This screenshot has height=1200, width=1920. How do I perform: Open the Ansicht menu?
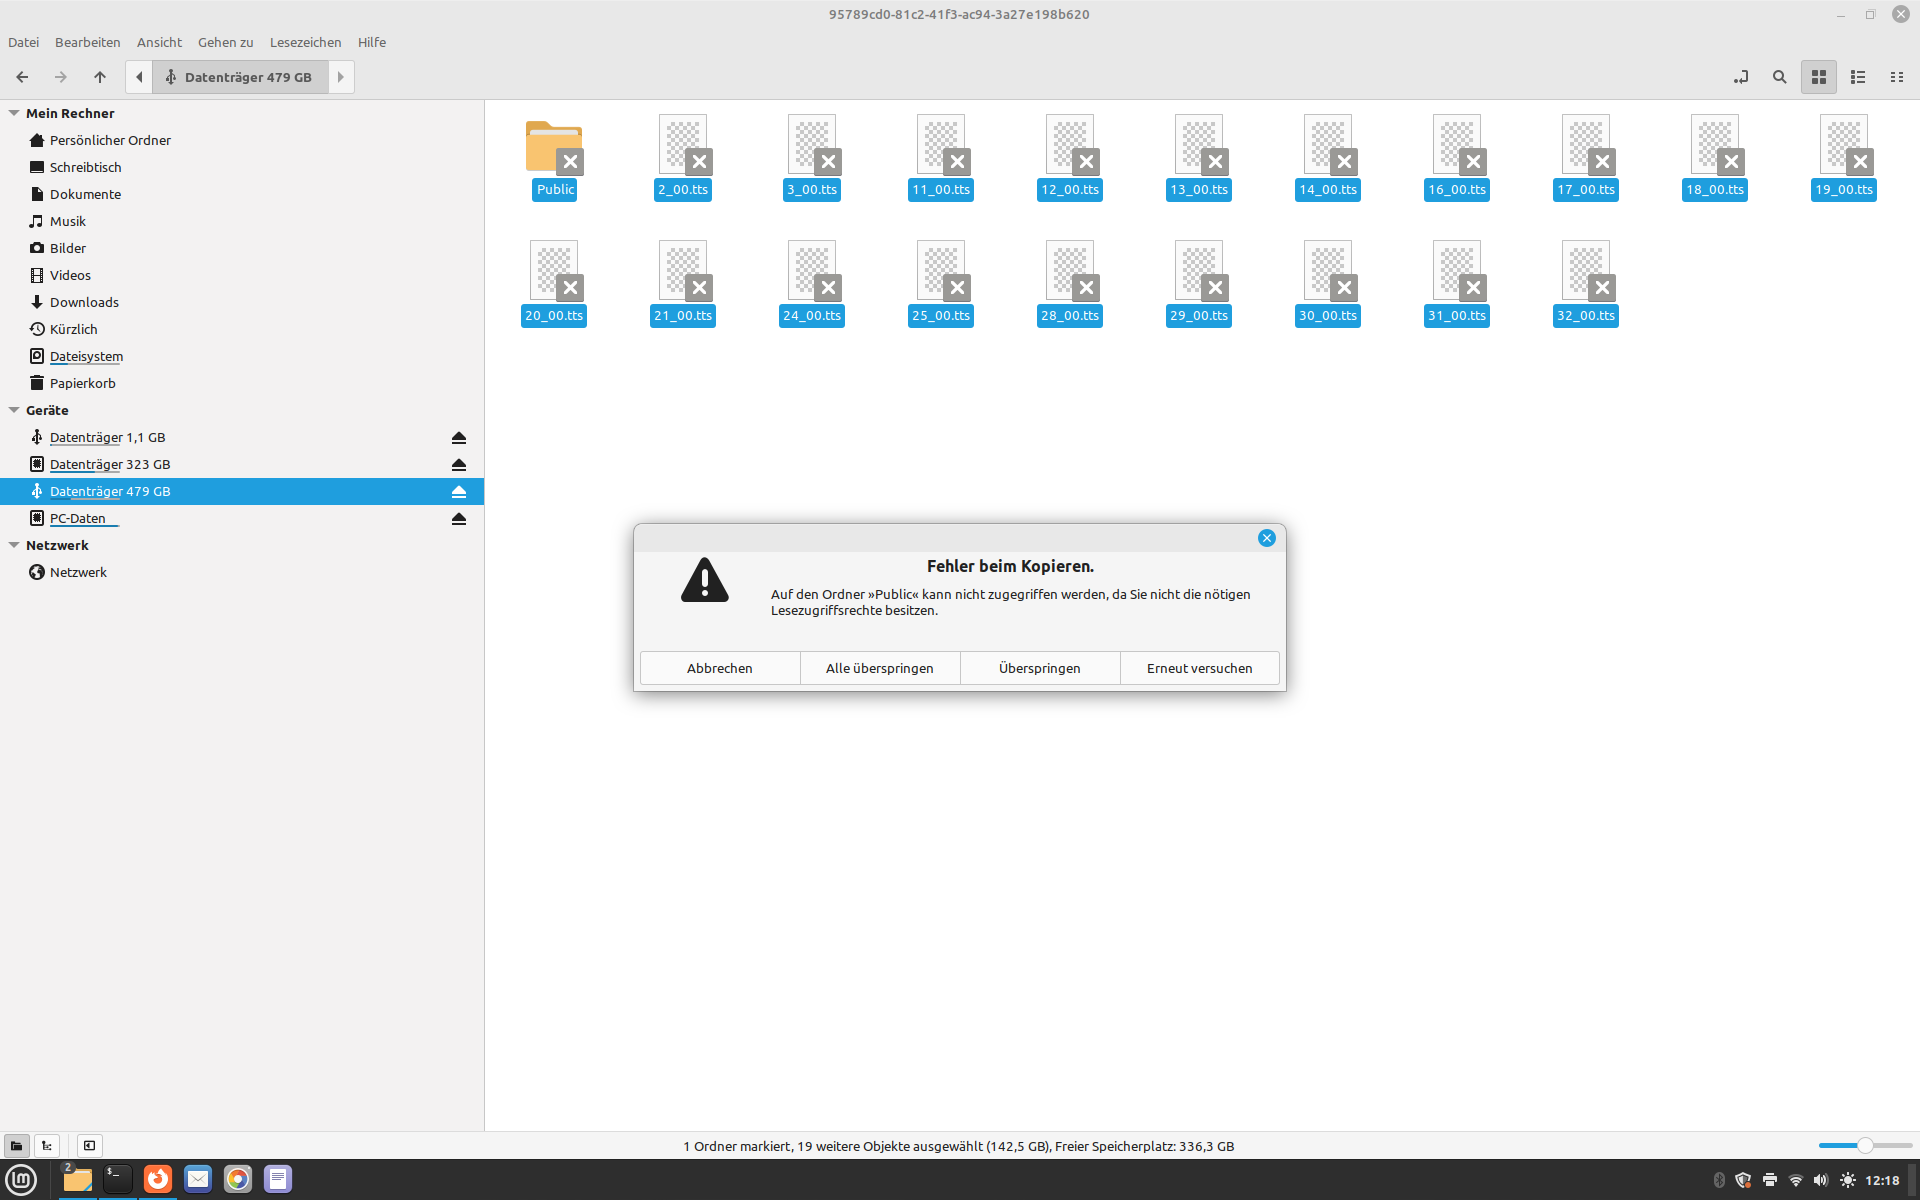tap(159, 42)
